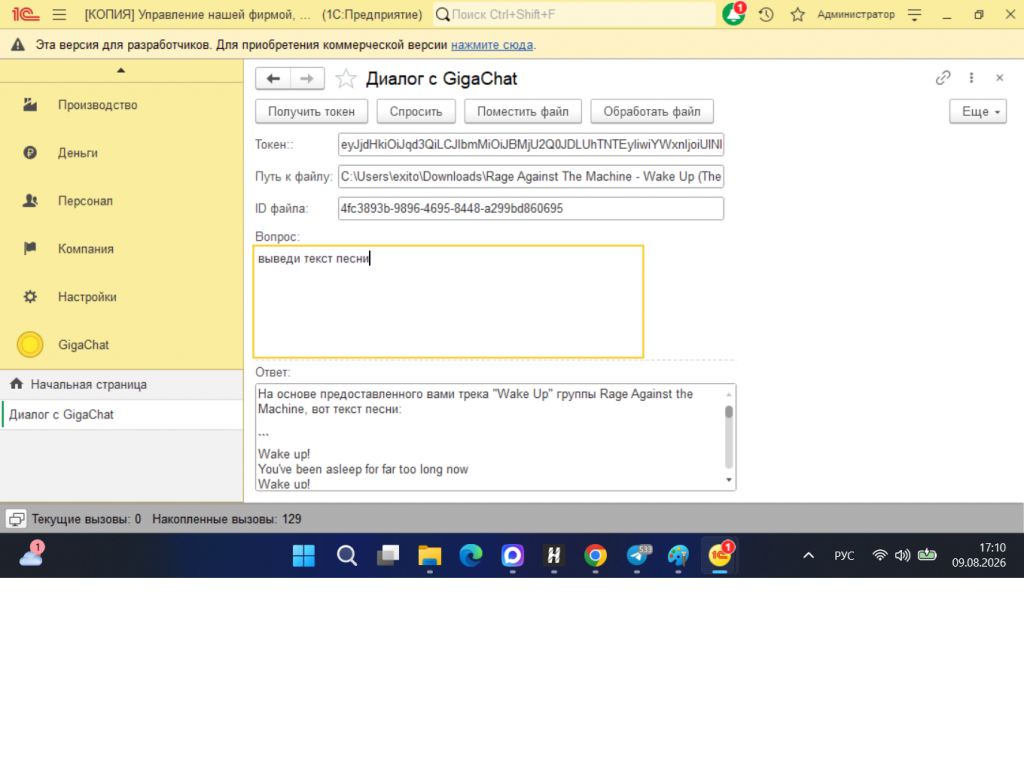Open clock showing 17:10 09.08.2026

coord(979,555)
